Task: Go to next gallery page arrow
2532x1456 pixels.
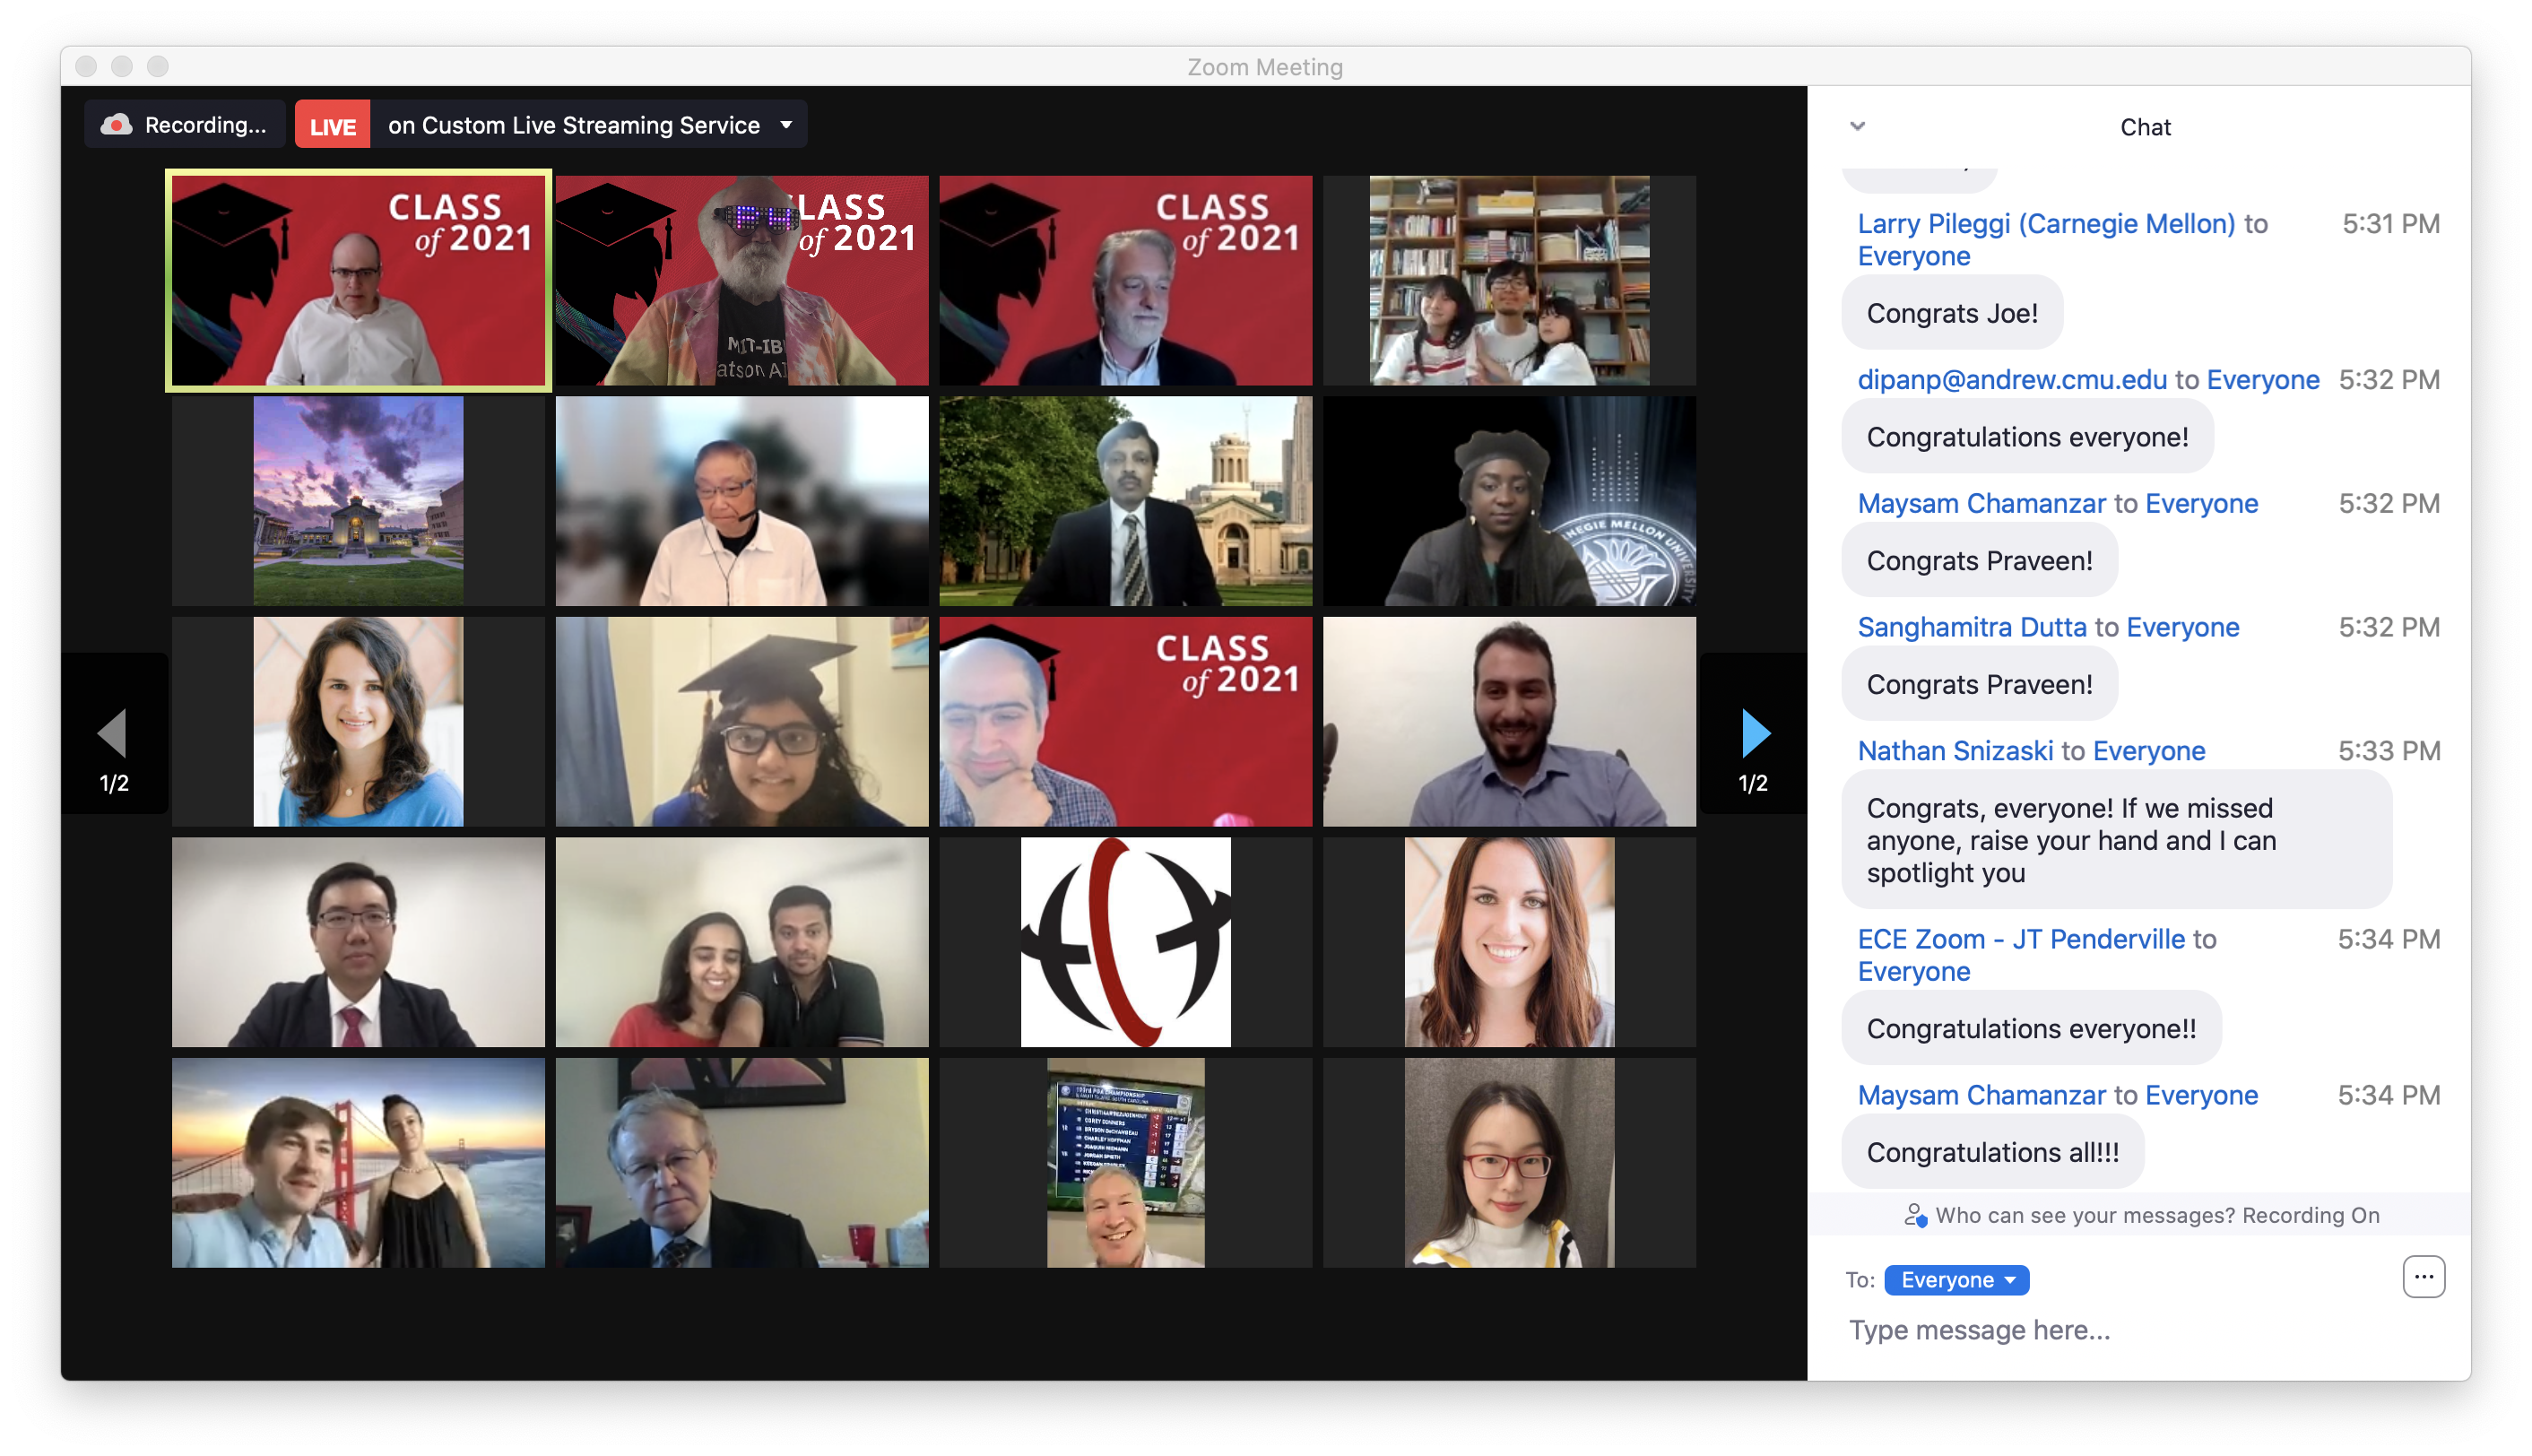Action: tap(1755, 733)
